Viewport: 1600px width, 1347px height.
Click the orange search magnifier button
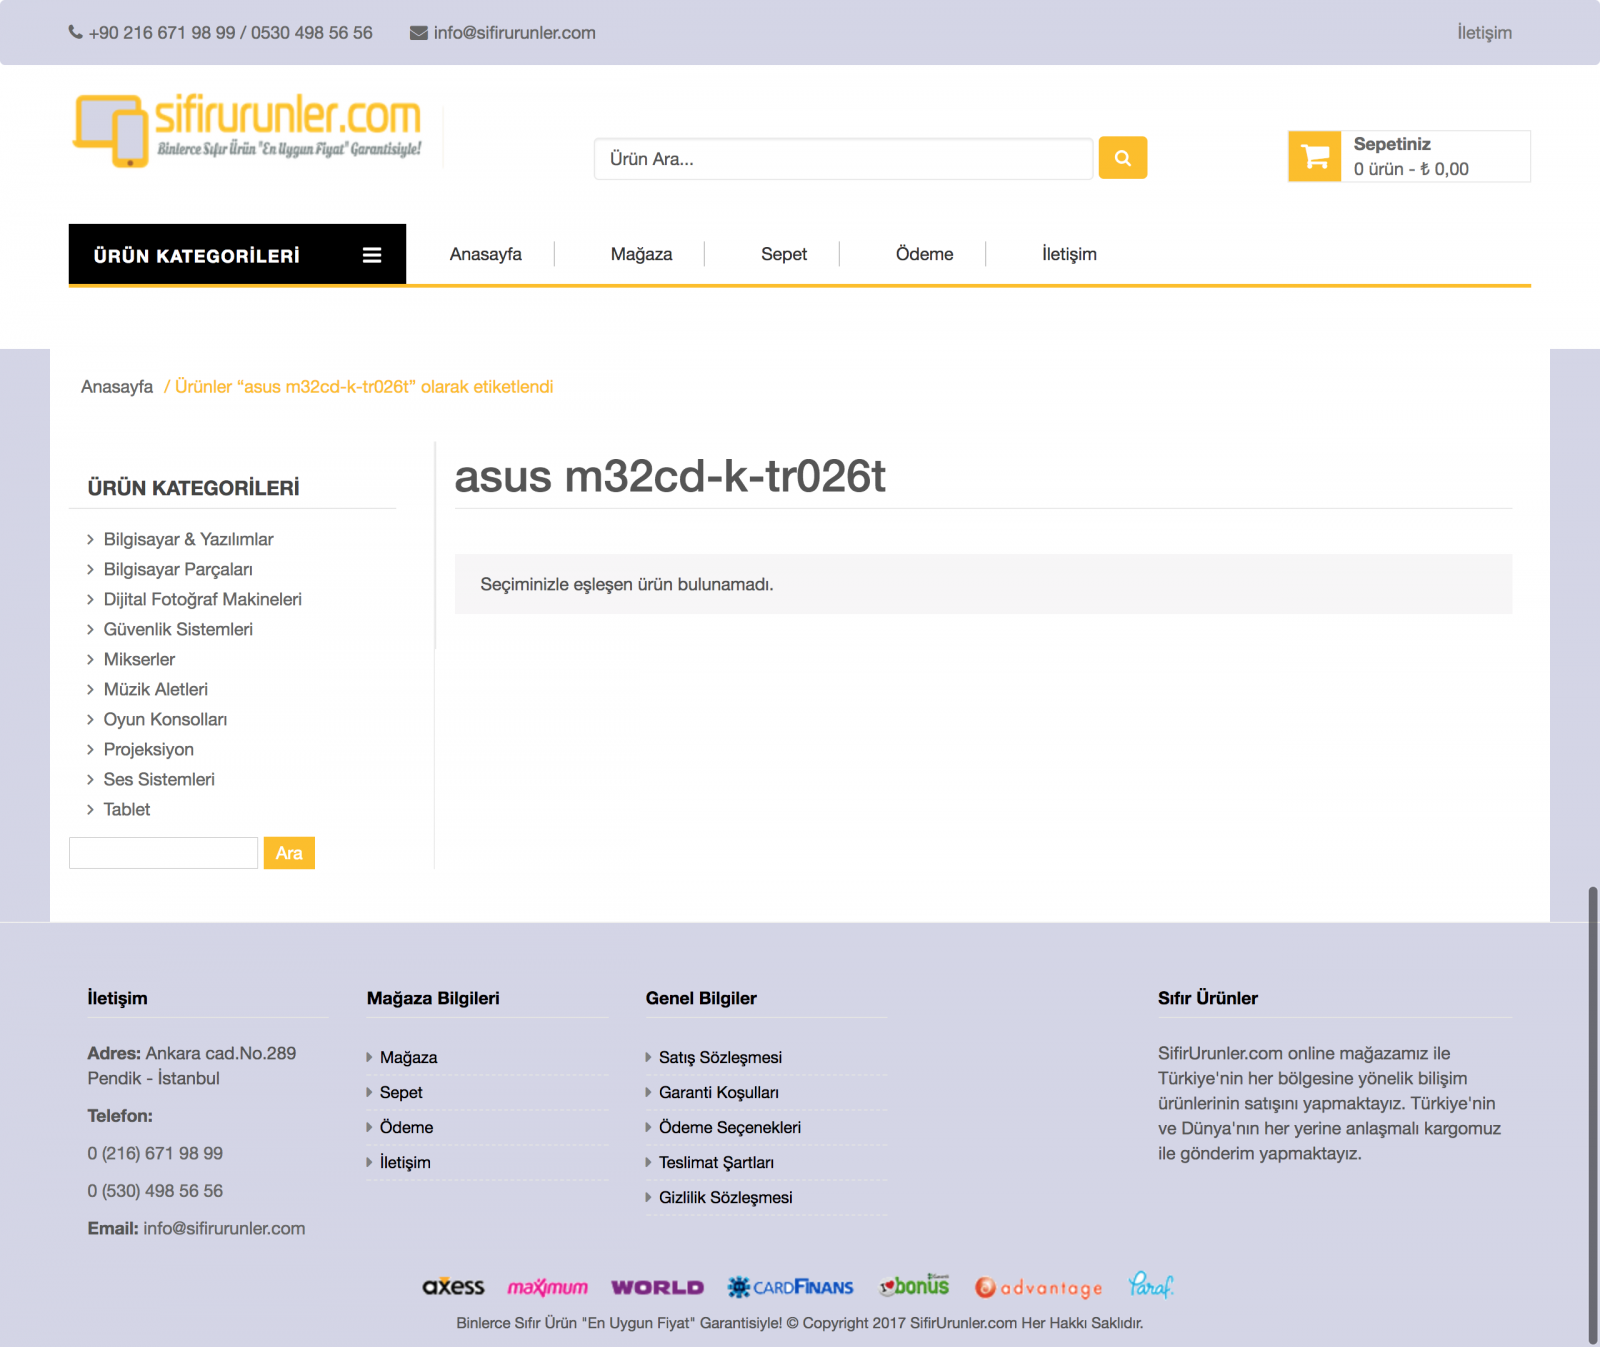[1122, 158]
